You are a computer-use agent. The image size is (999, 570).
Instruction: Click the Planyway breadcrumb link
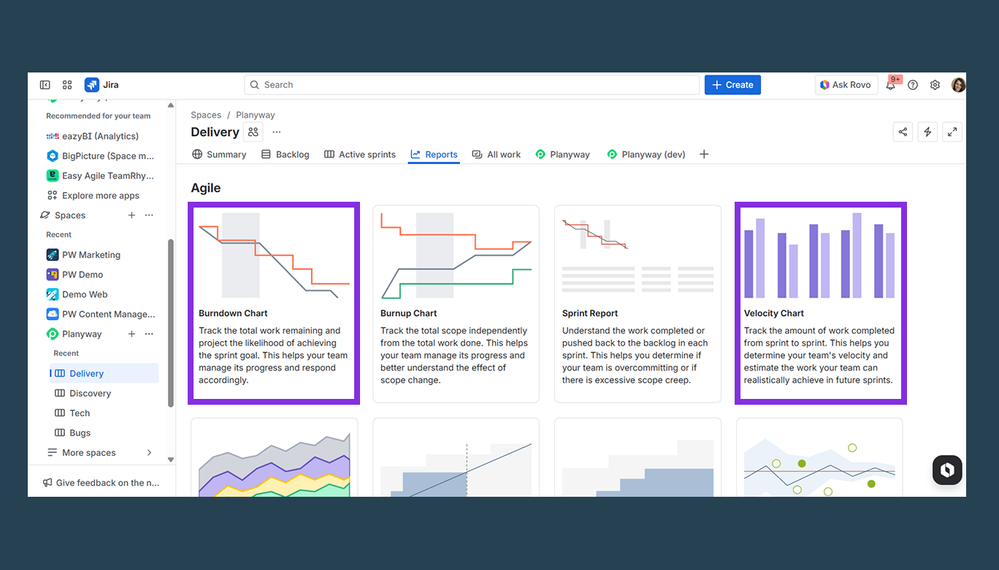click(x=255, y=115)
